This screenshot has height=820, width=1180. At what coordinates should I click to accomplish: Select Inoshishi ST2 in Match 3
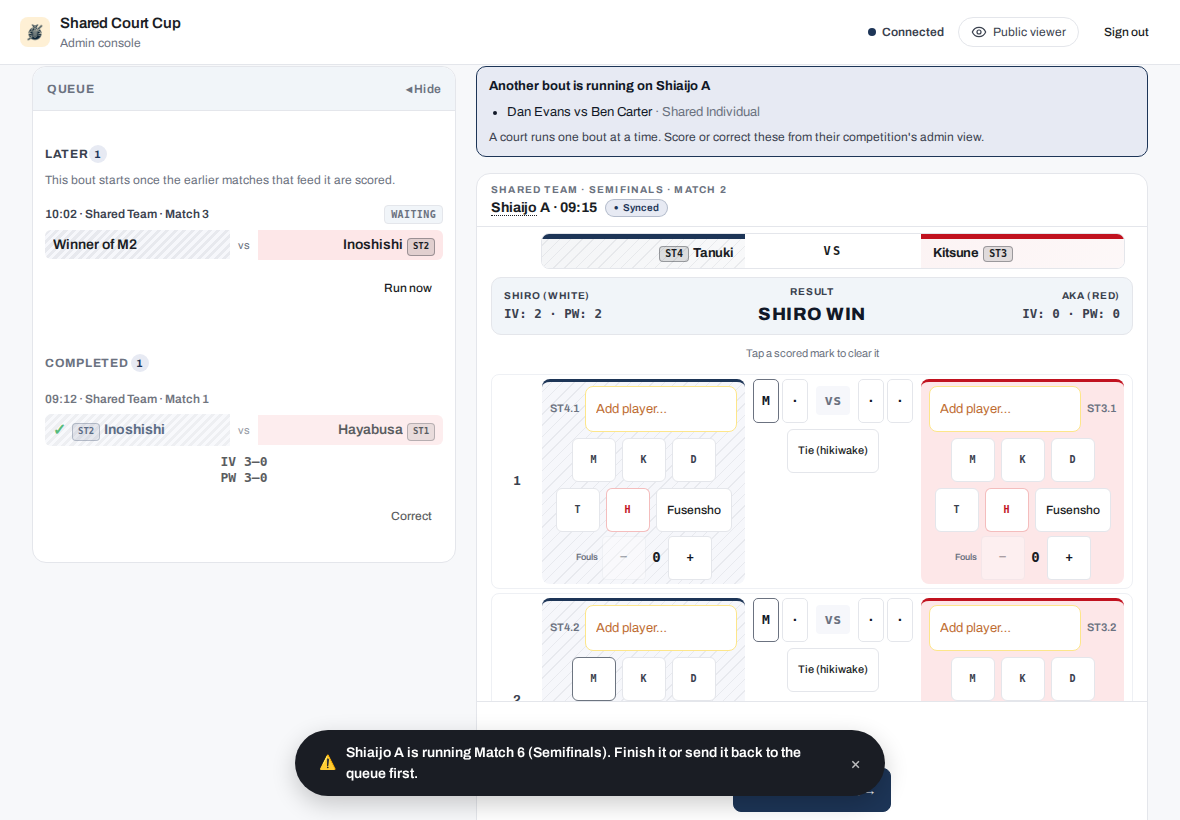pyautogui.click(x=350, y=244)
